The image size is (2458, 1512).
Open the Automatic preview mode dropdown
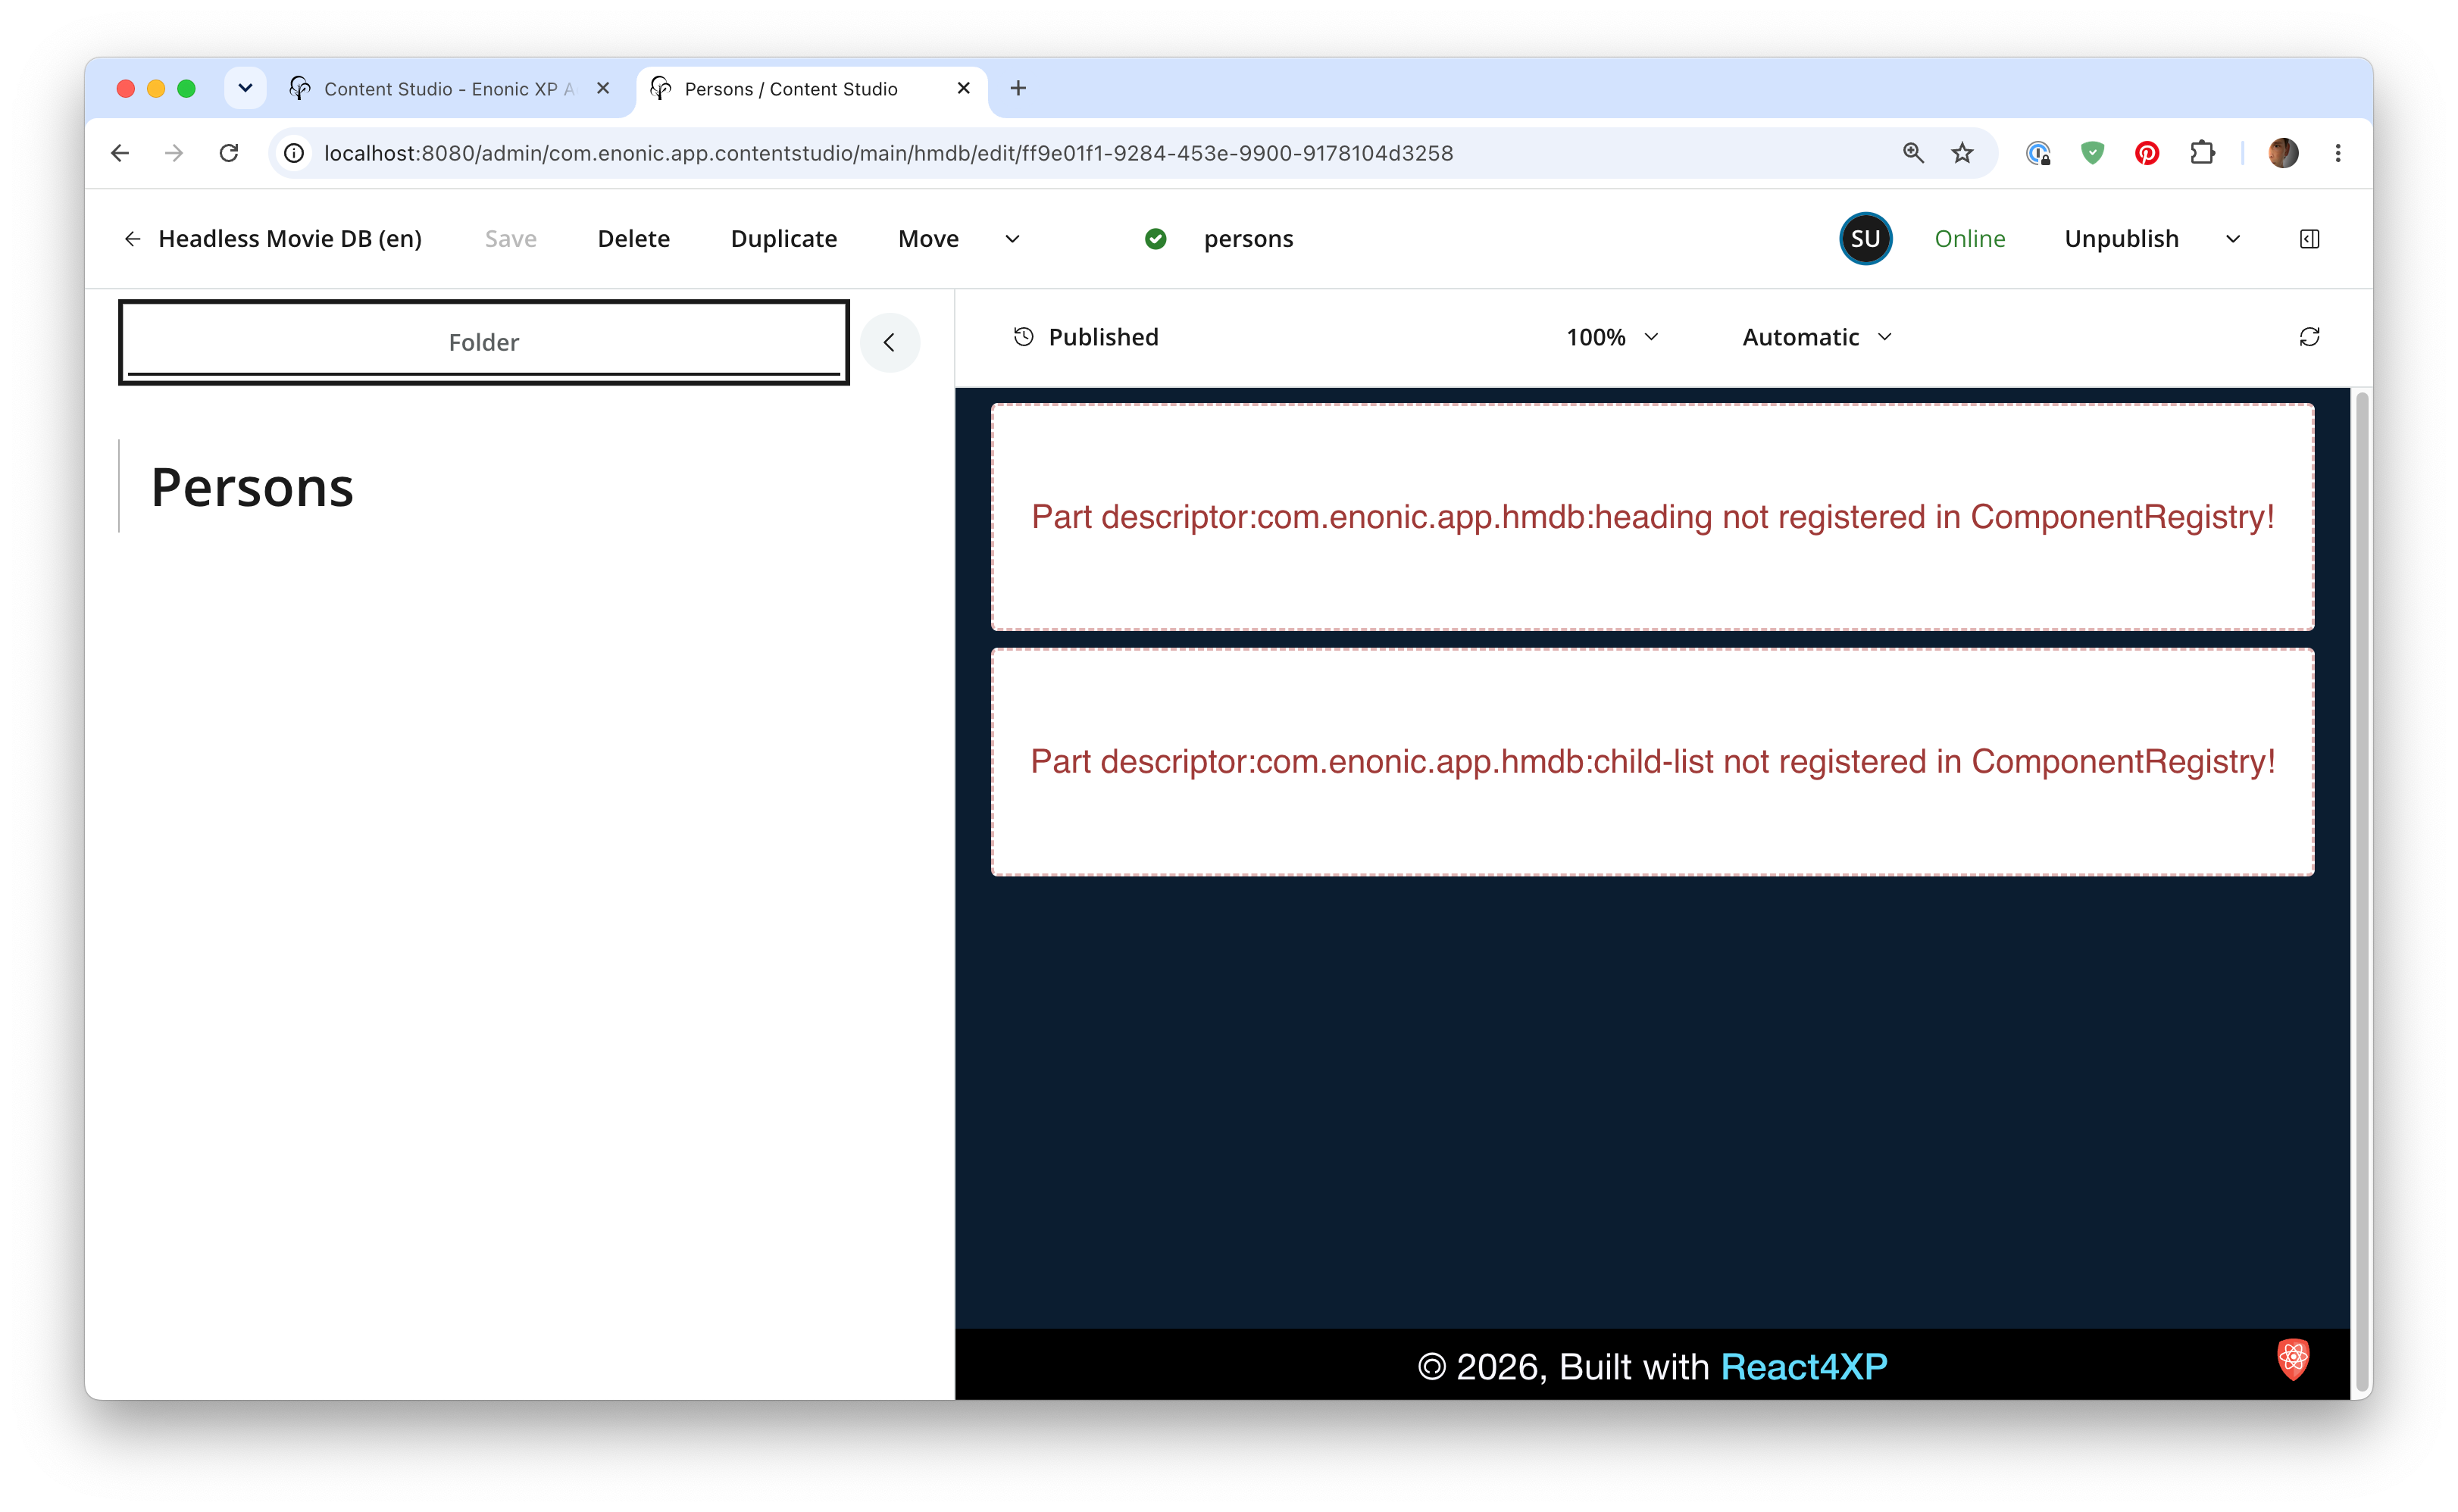1816,337
